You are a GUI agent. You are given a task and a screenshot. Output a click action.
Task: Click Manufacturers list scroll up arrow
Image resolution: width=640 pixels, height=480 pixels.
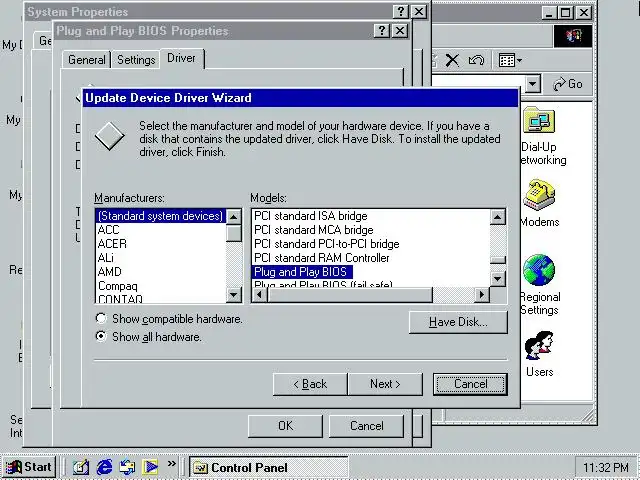(234, 217)
